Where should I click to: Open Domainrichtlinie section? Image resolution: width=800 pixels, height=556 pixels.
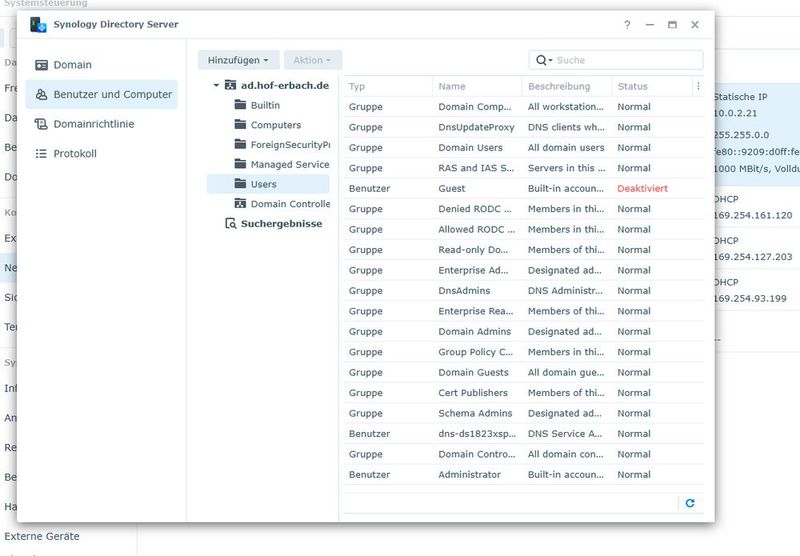point(102,124)
